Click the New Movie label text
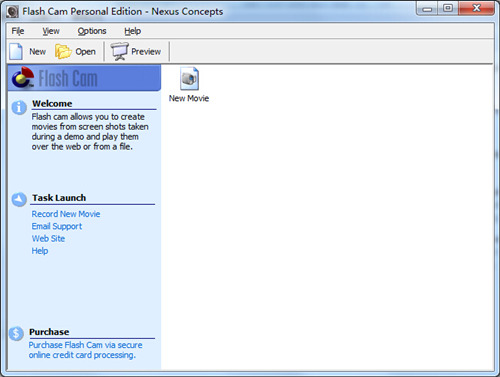The image size is (500, 377). (x=189, y=98)
